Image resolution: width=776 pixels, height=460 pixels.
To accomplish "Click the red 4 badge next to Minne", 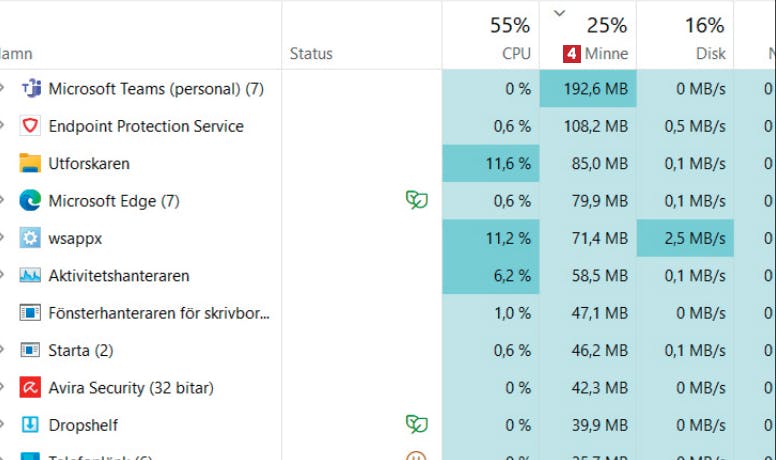I will [x=572, y=53].
